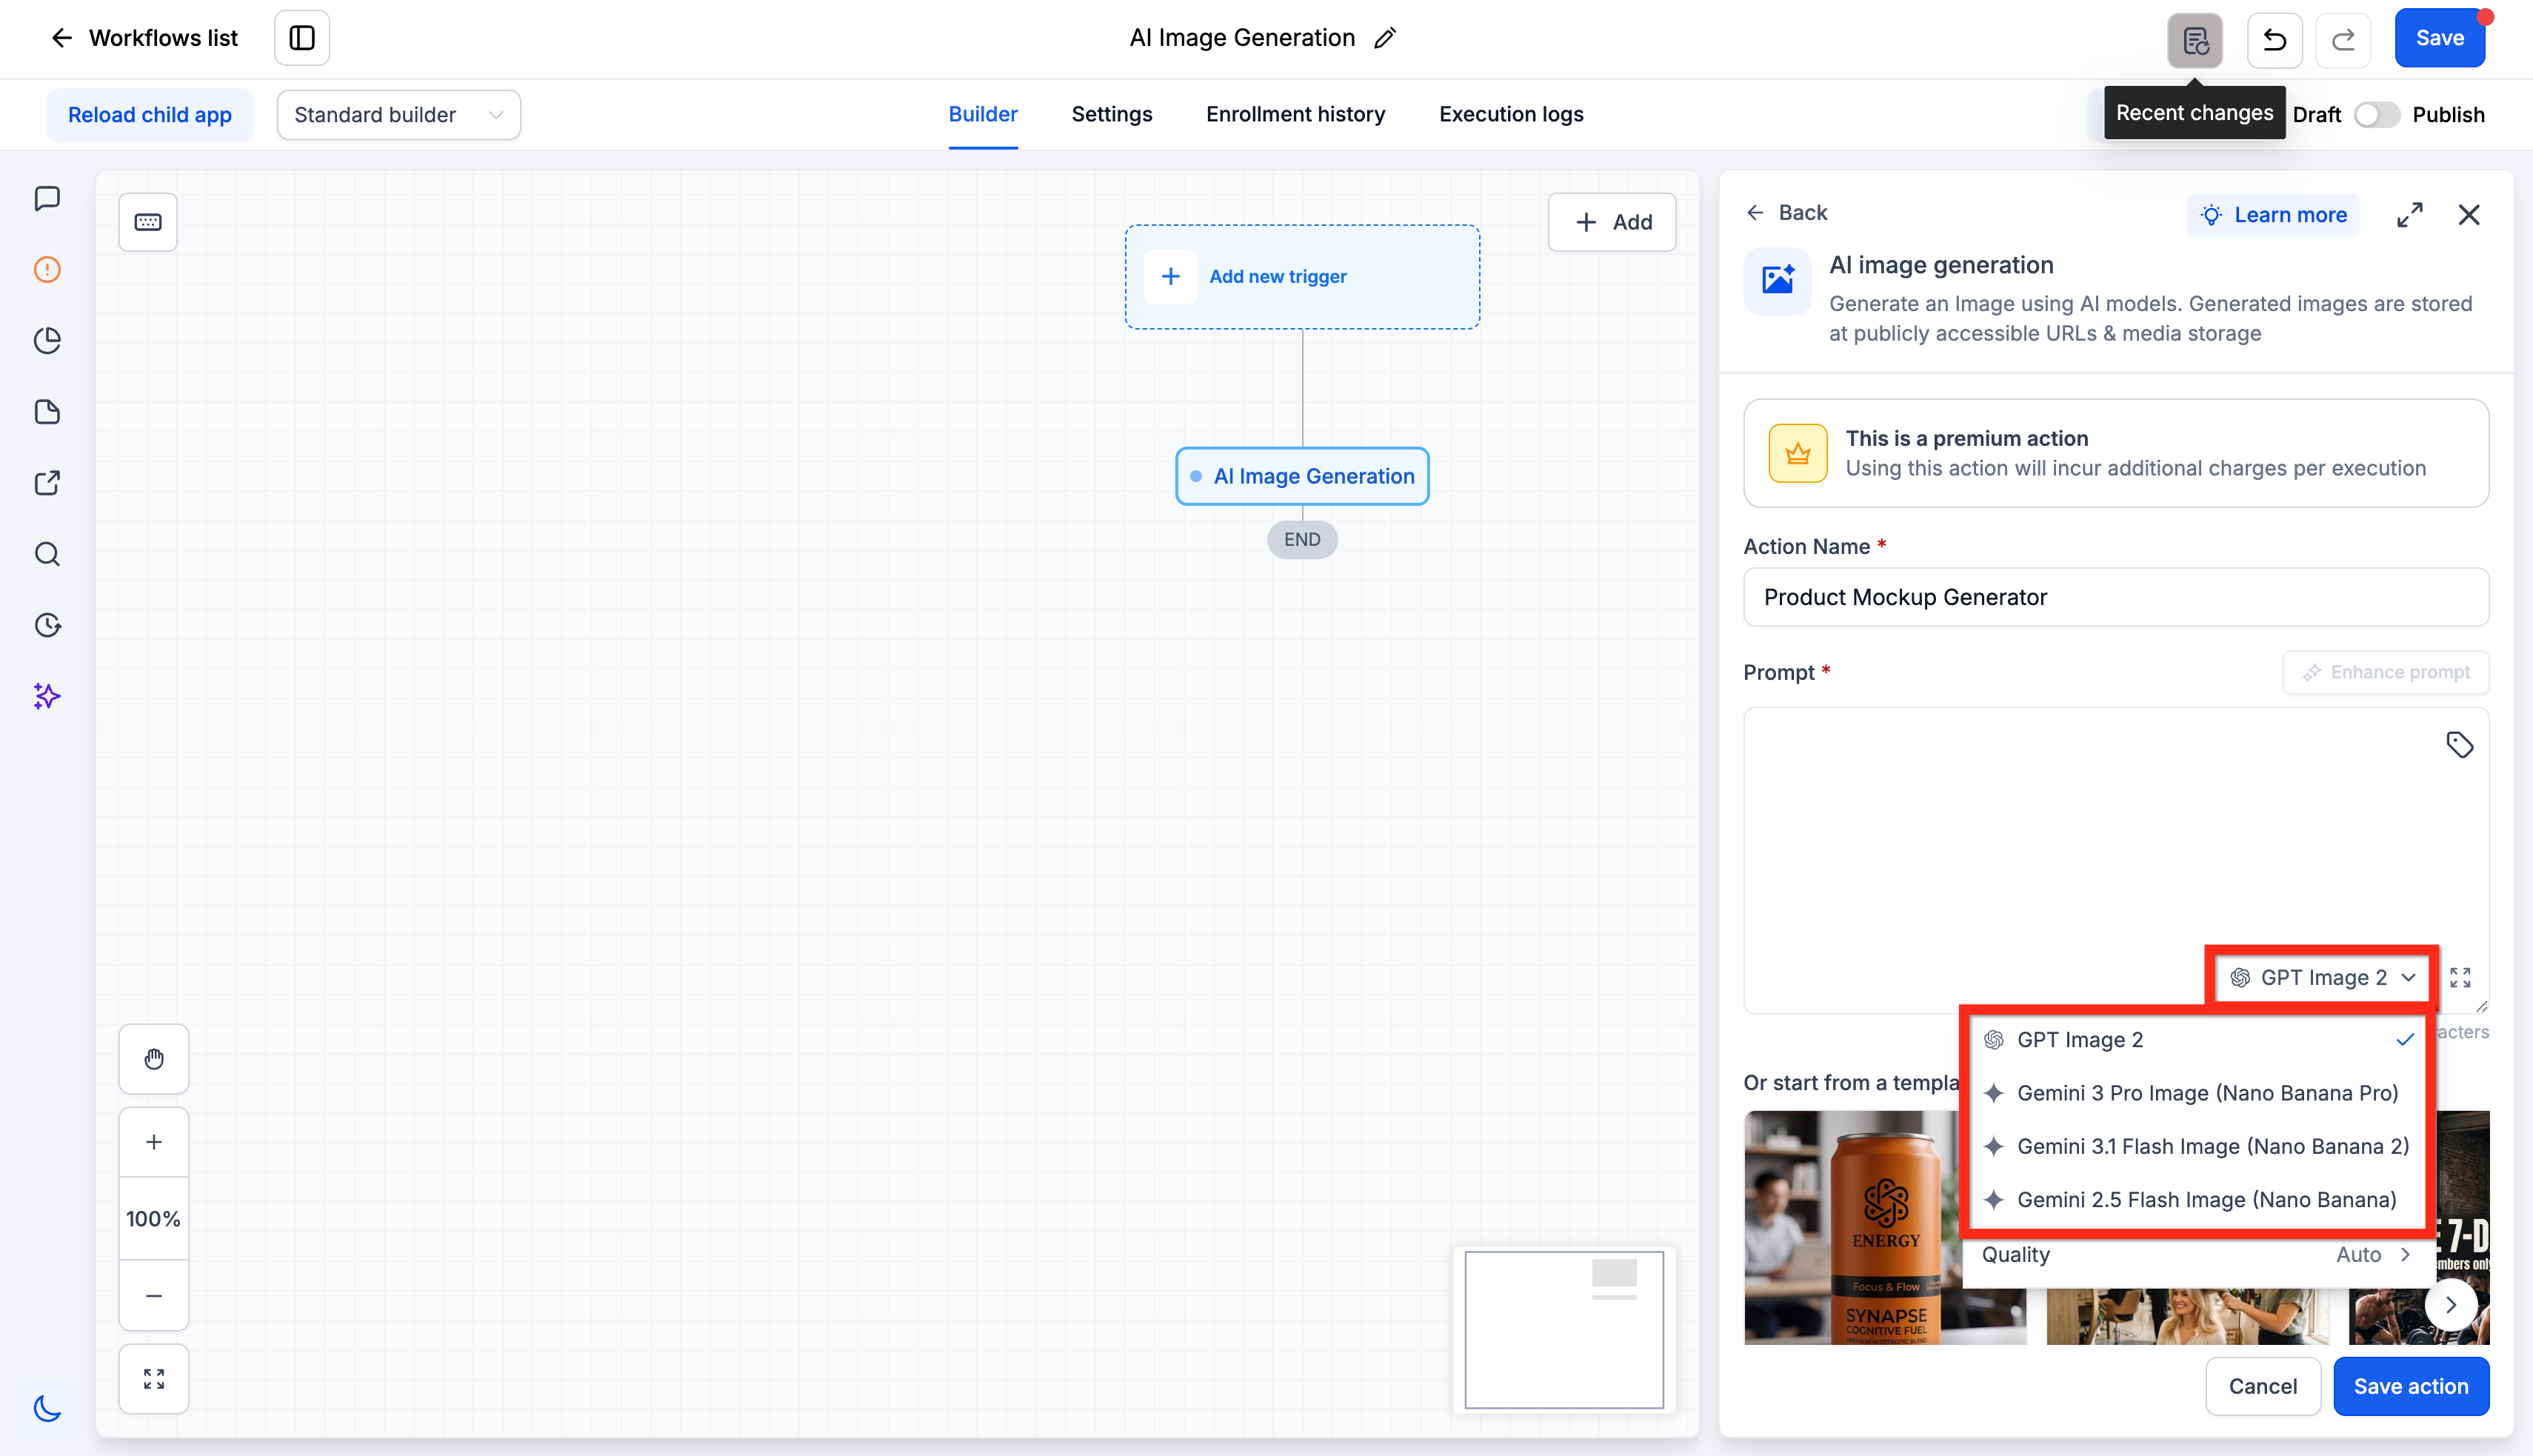Open the document notes icon in sidebar
Image resolution: width=2533 pixels, height=1456 pixels.
(x=47, y=411)
